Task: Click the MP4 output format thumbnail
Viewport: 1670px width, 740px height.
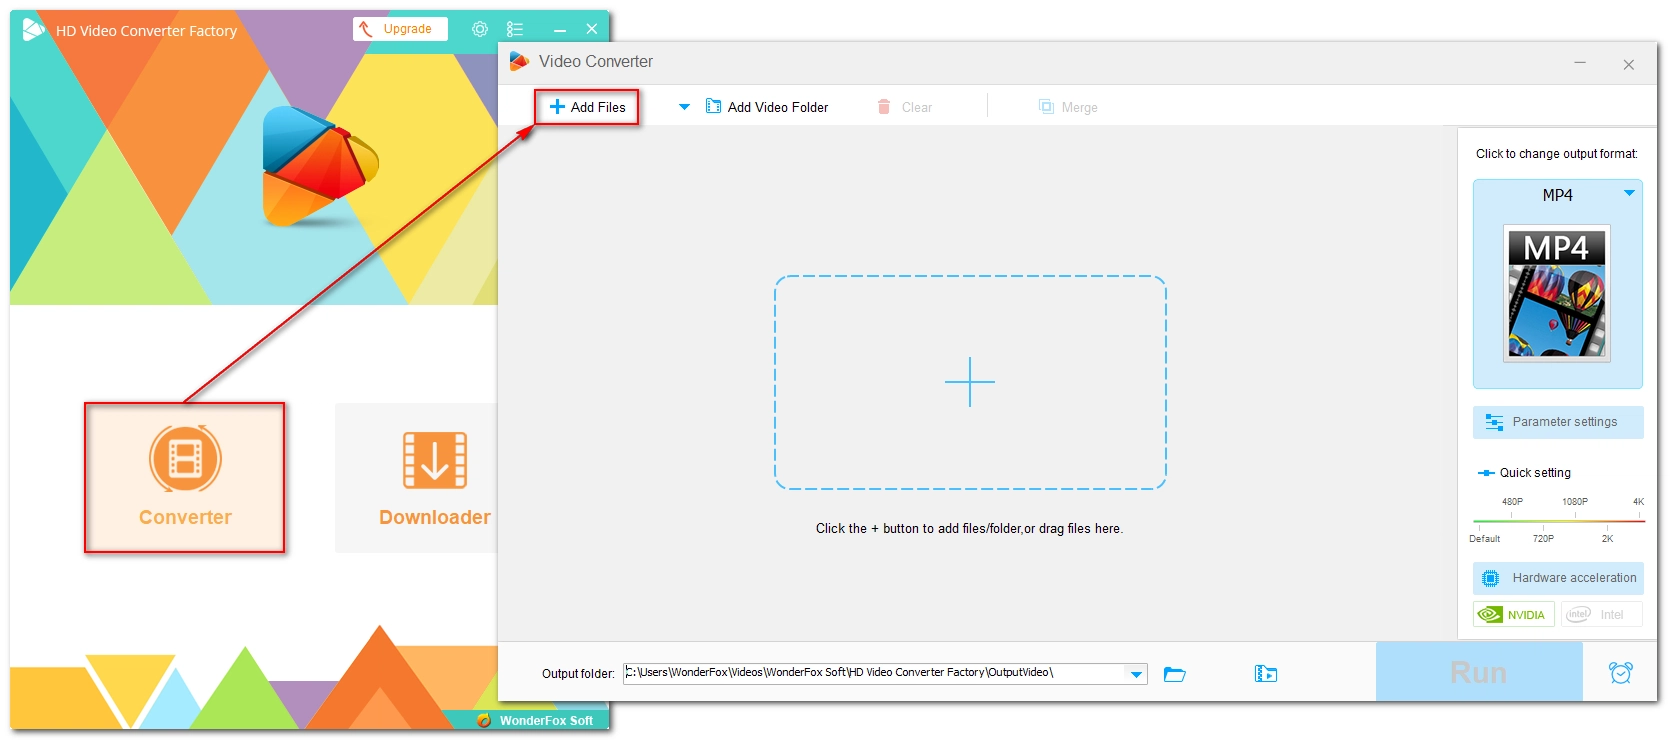Action: tap(1556, 292)
